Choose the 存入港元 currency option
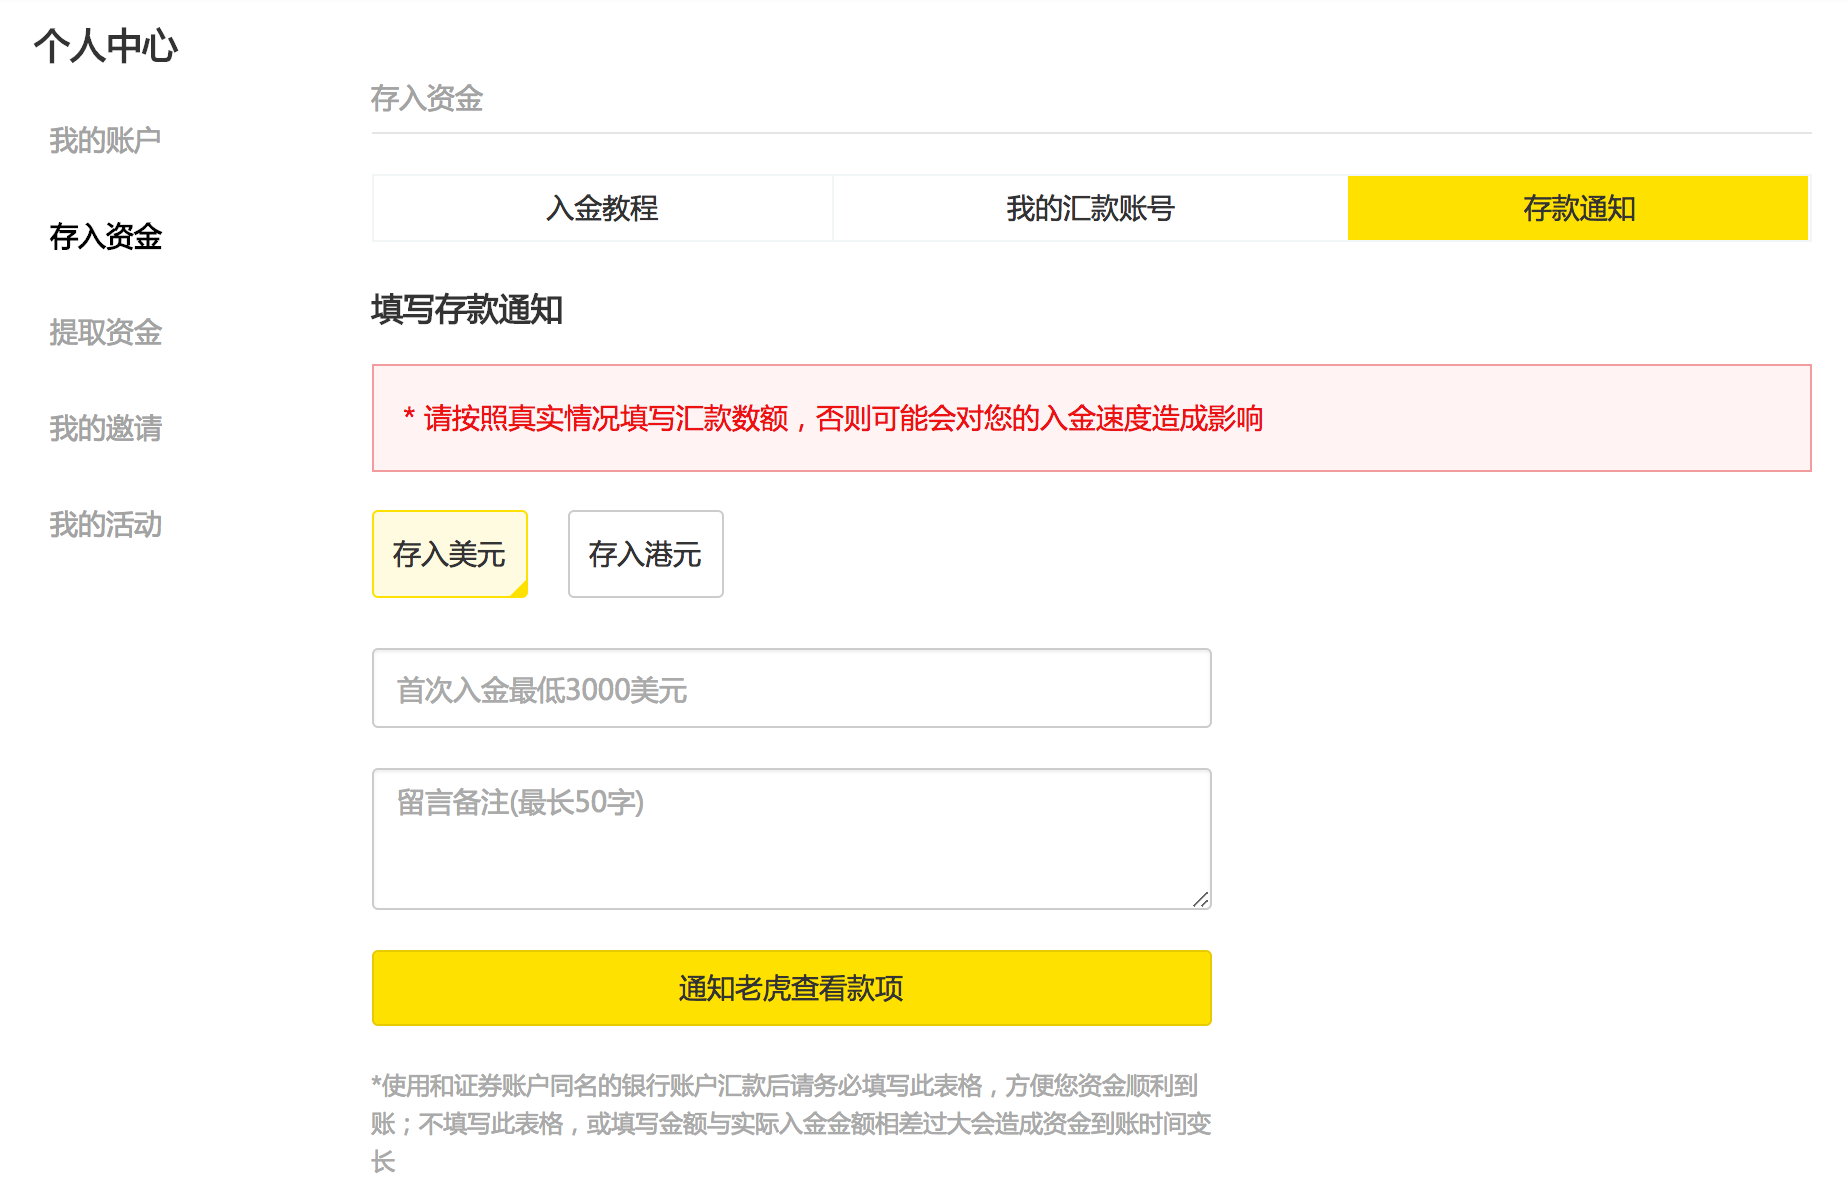The image size is (1848, 1196). pos(645,554)
